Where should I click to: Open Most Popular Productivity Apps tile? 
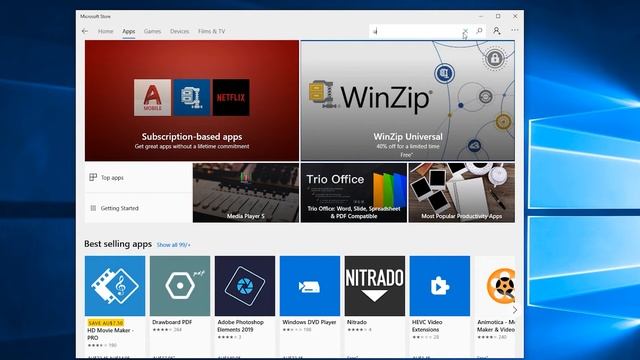click(x=462, y=193)
